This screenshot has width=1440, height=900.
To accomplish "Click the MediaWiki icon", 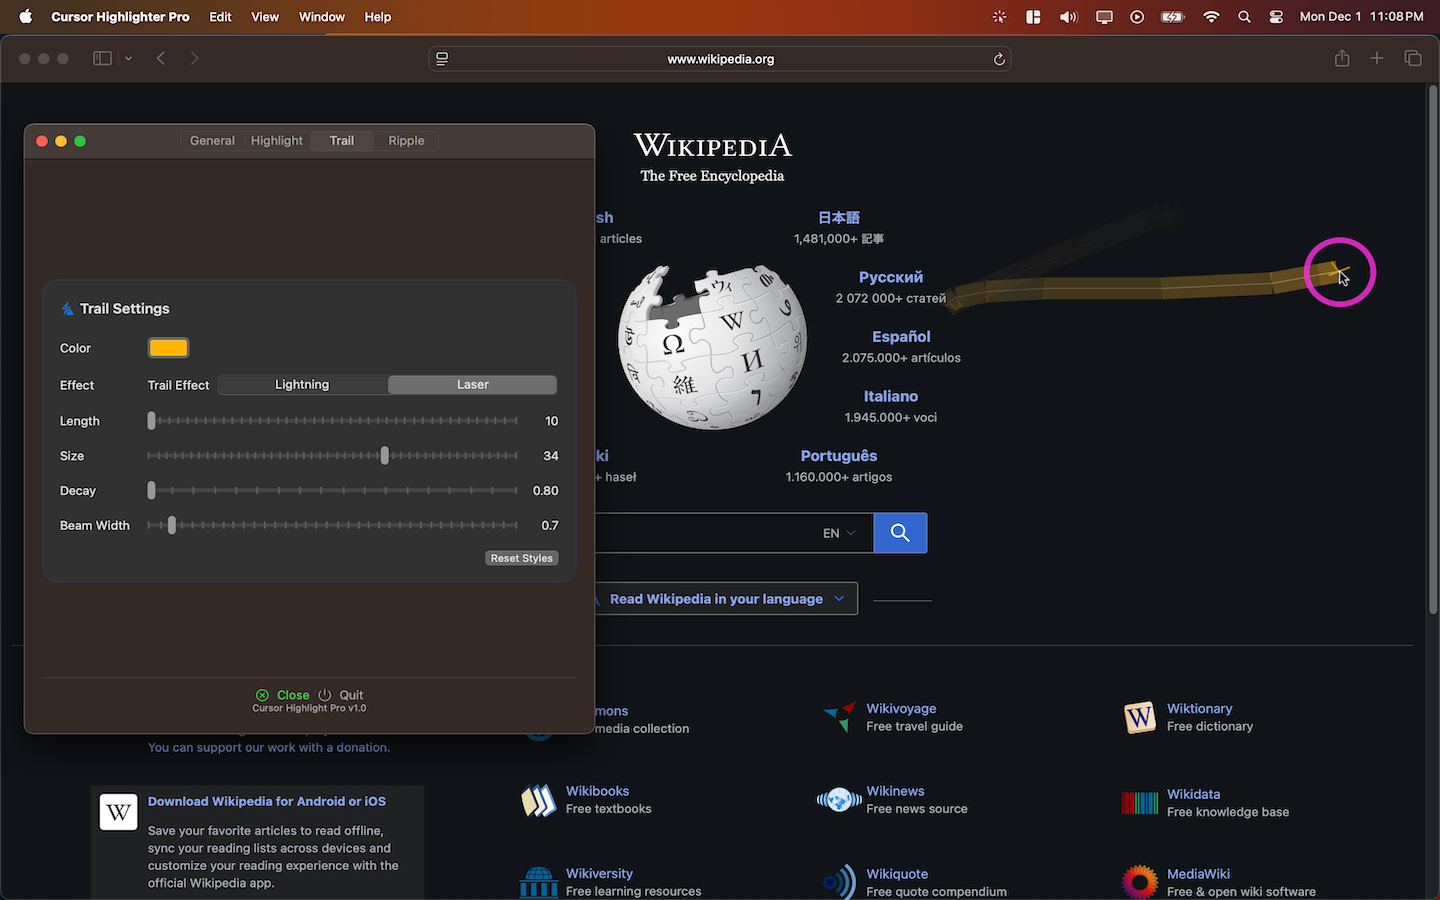I will [1140, 882].
